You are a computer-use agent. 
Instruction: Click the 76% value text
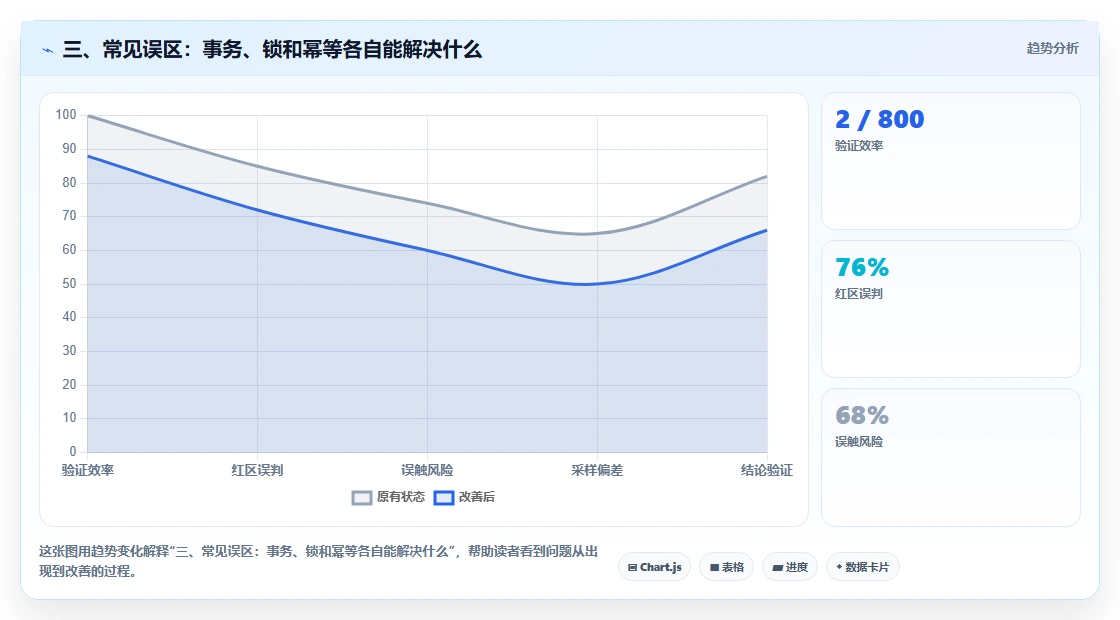point(862,267)
